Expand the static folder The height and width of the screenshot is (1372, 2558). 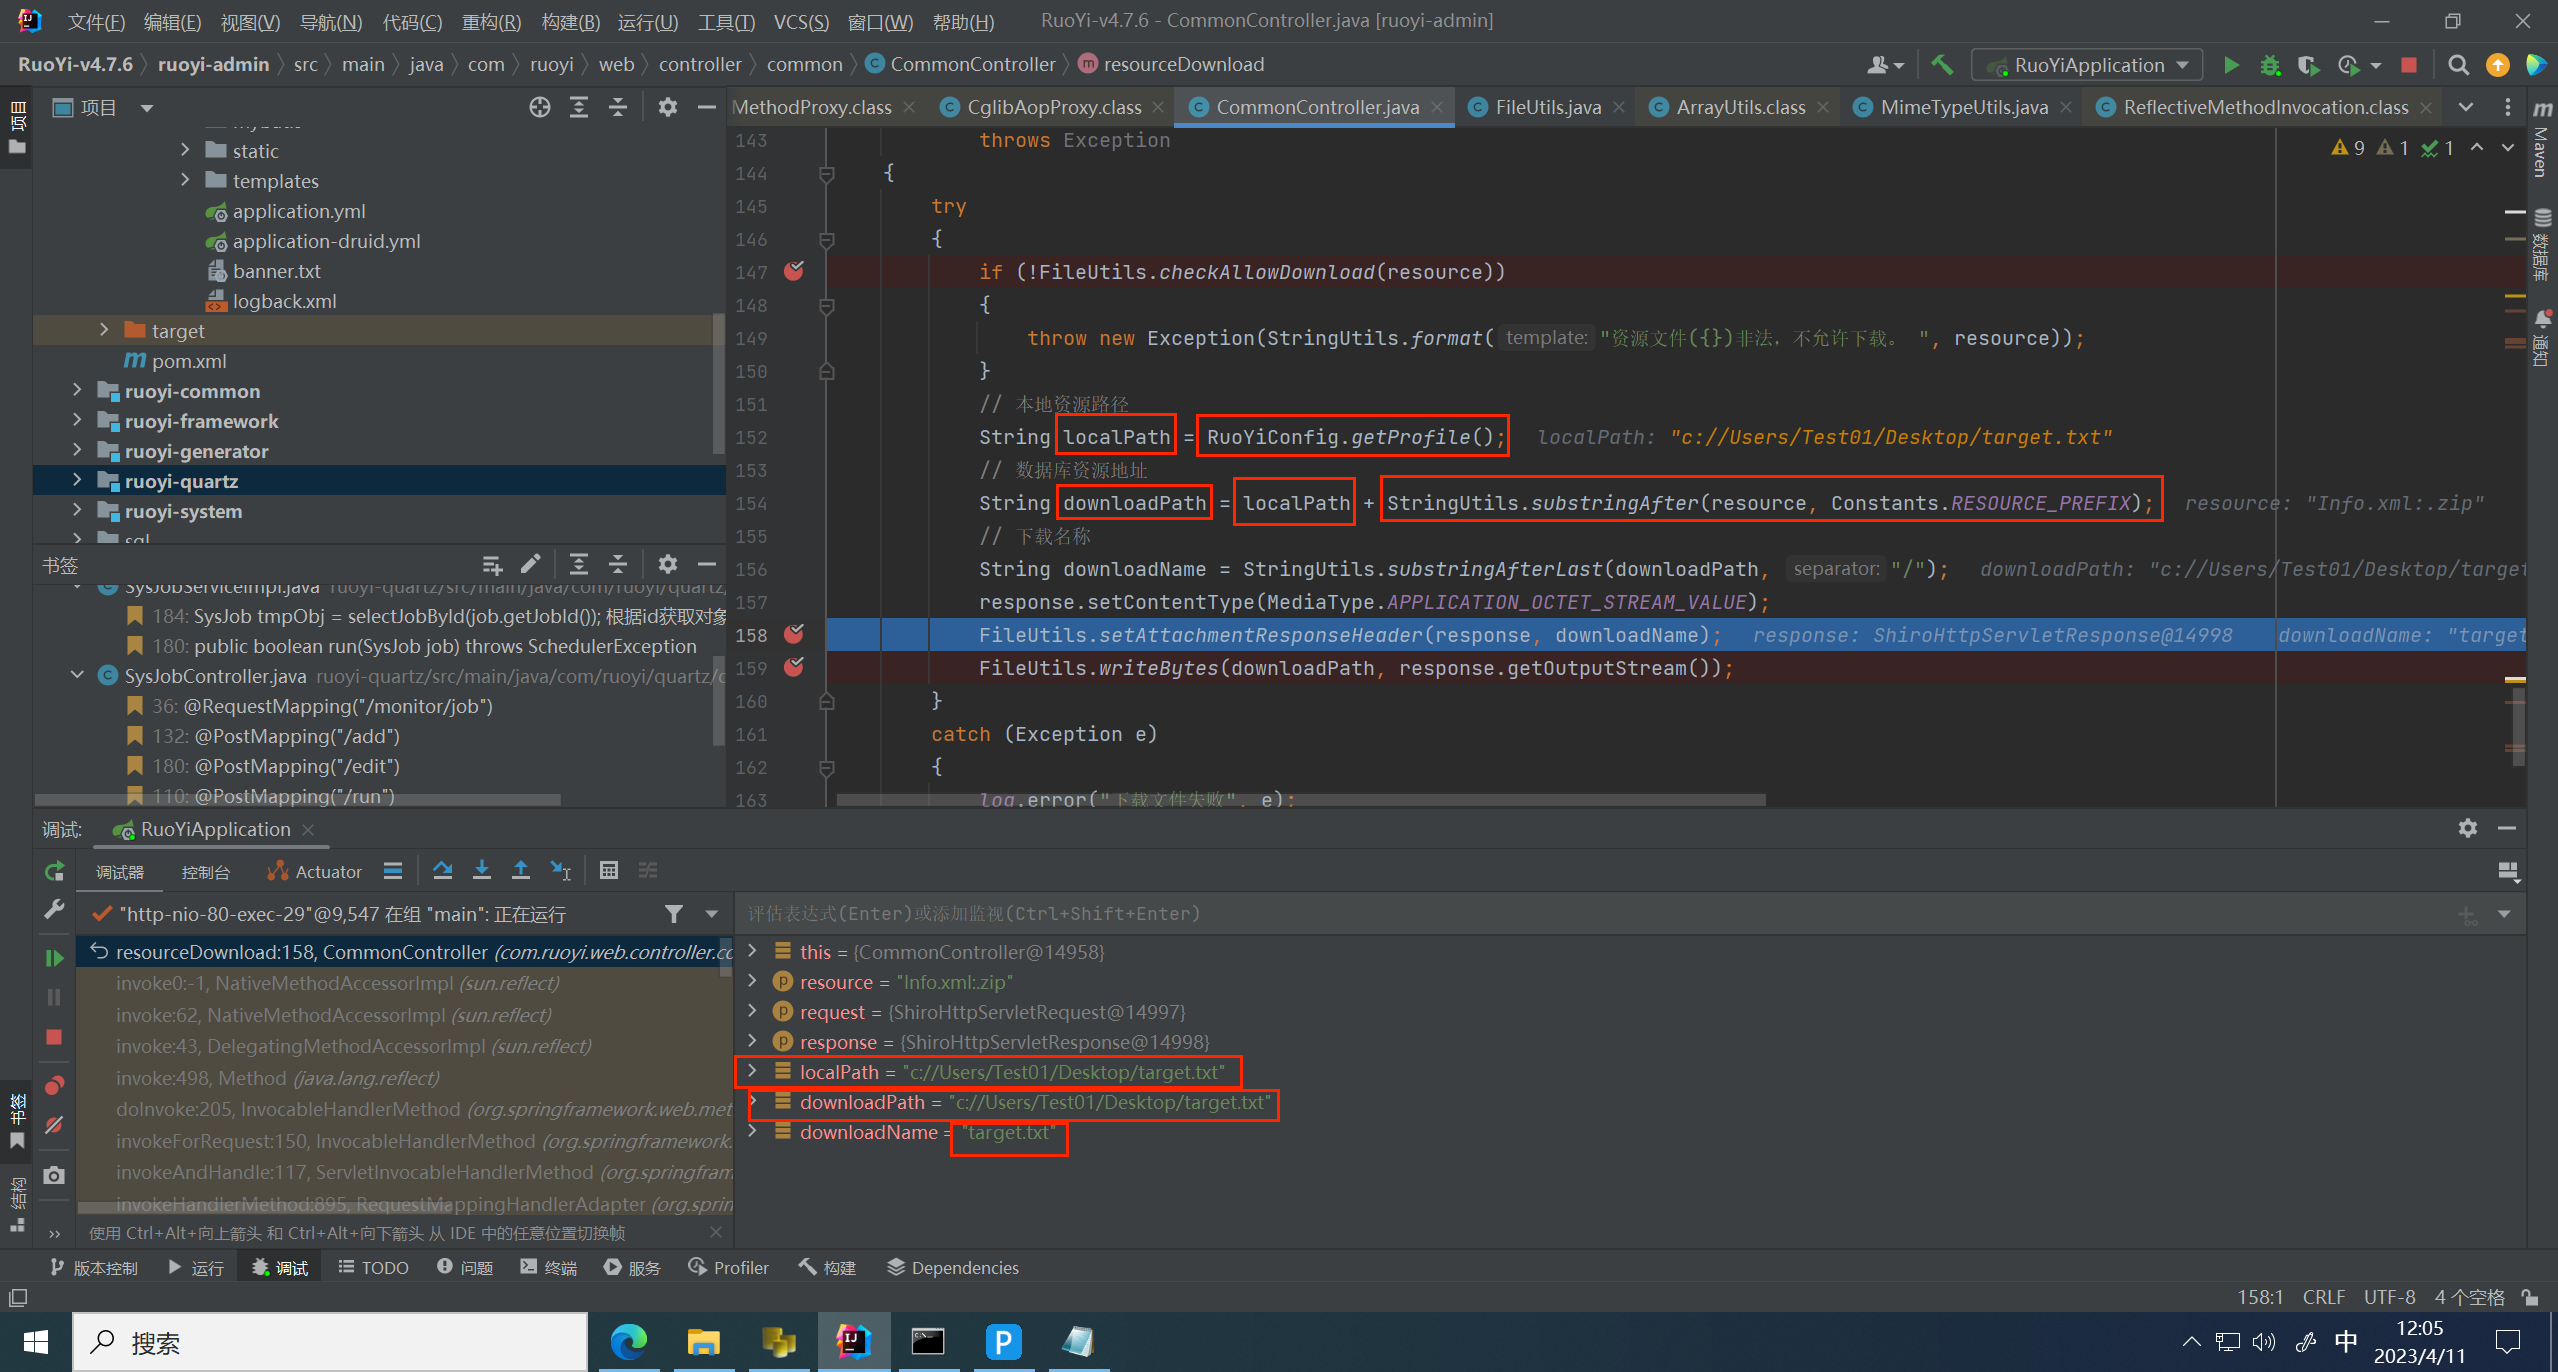[x=185, y=150]
